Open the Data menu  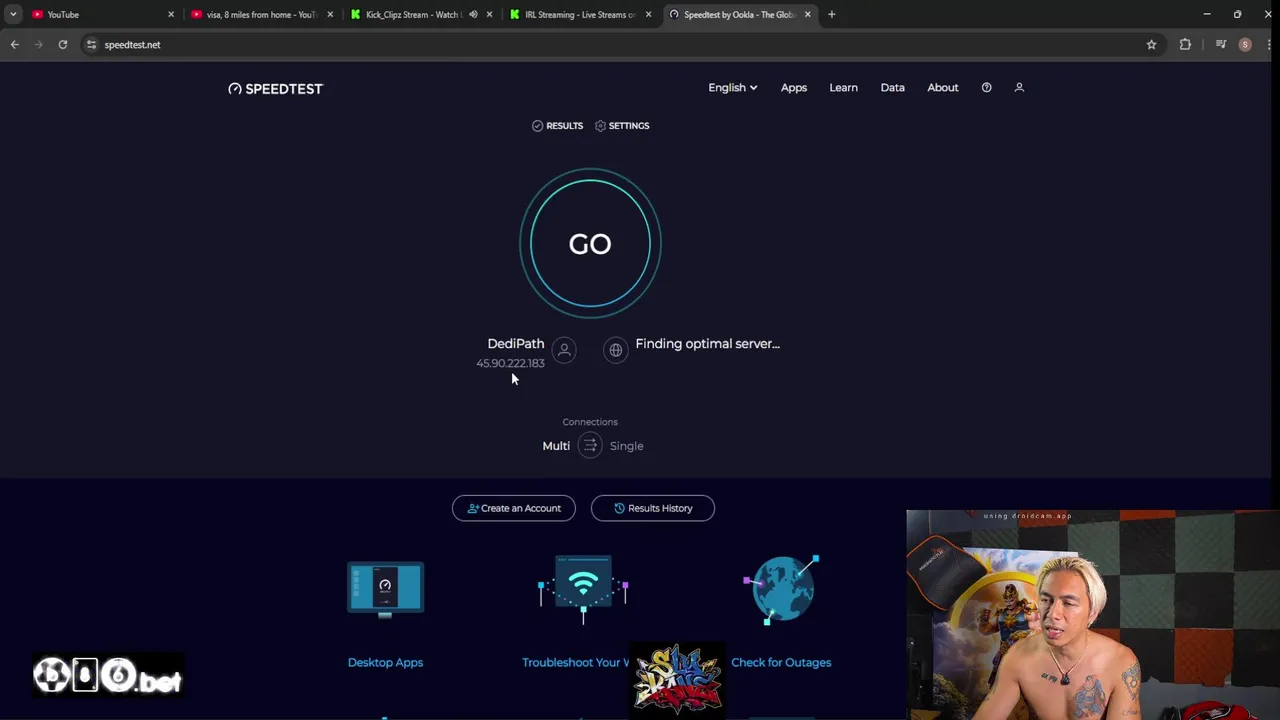pyautogui.click(x=892, y=88)
